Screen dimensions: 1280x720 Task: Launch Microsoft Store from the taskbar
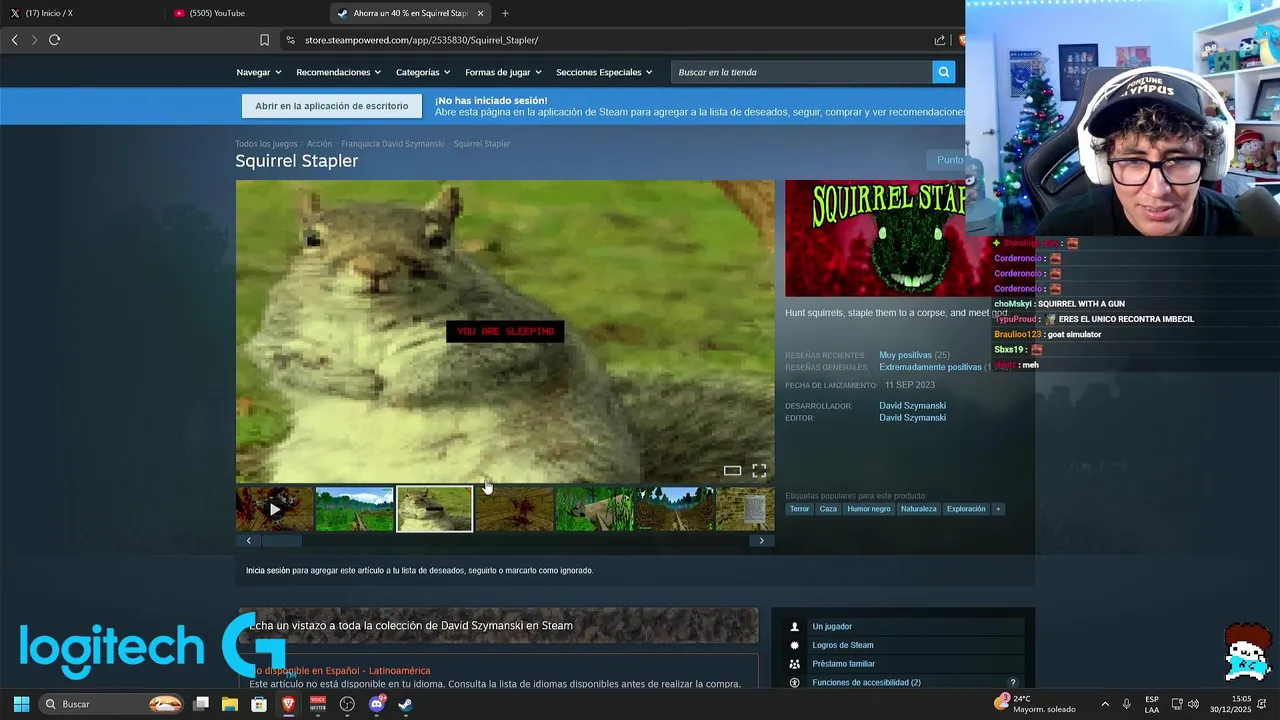[x=259, y=704]
